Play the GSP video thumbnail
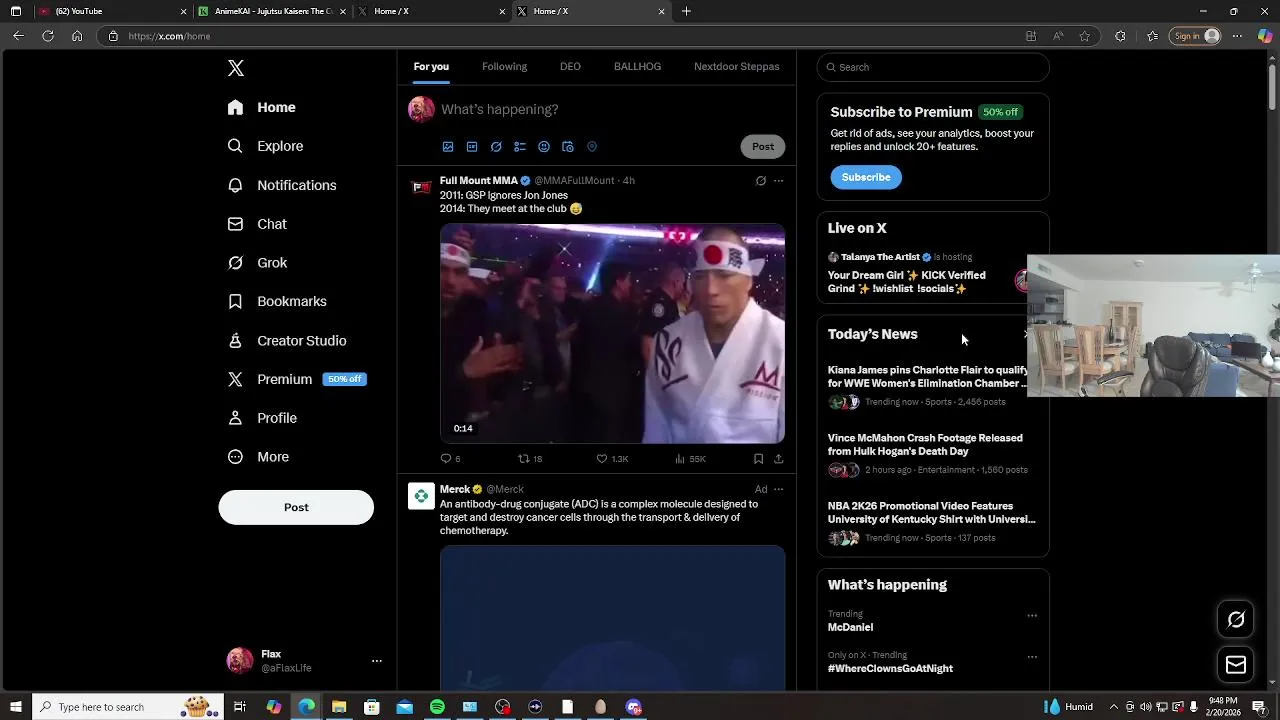 click(x=612, y=333)
